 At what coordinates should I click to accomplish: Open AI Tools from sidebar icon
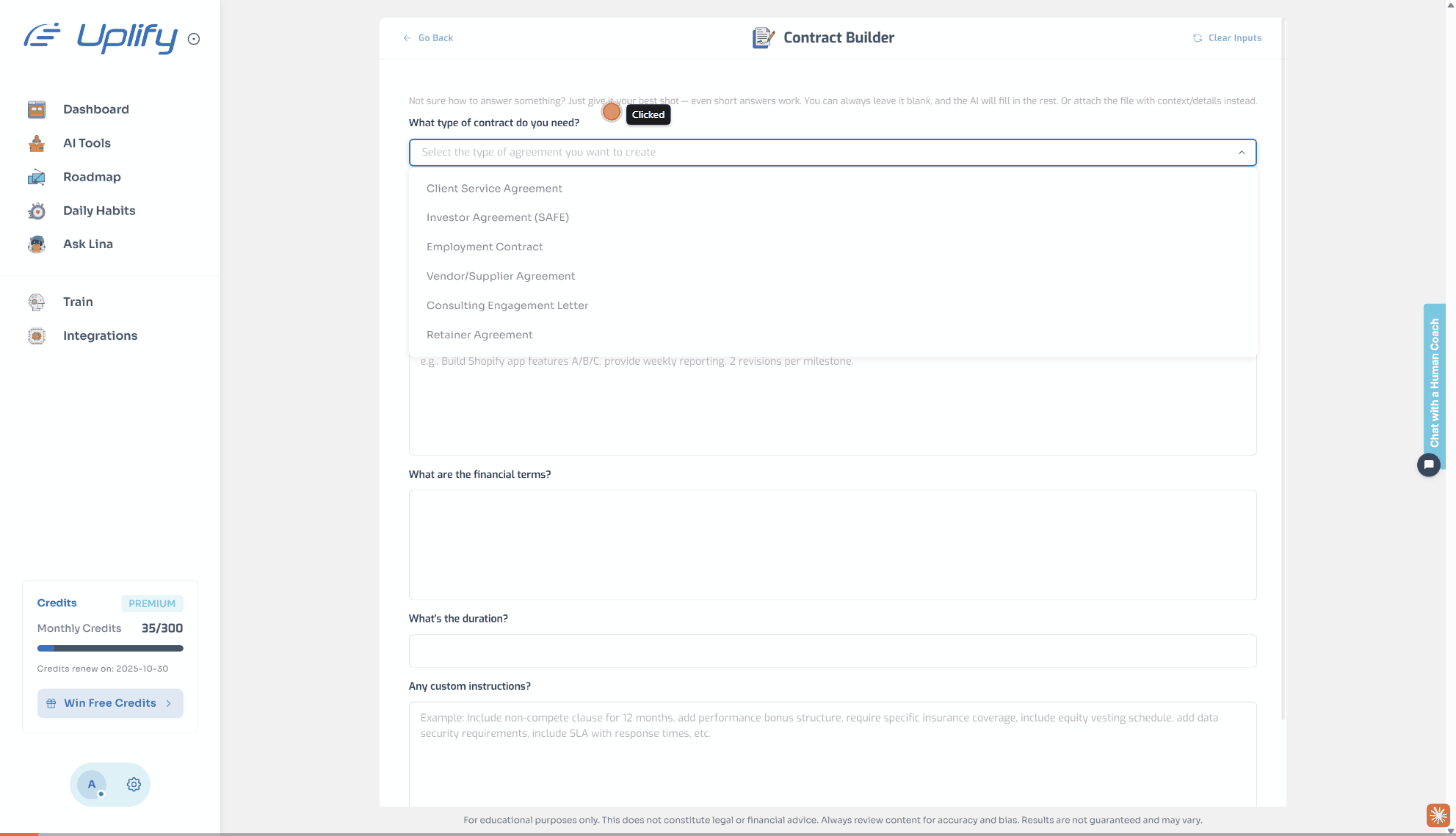[x=37, y=144]
